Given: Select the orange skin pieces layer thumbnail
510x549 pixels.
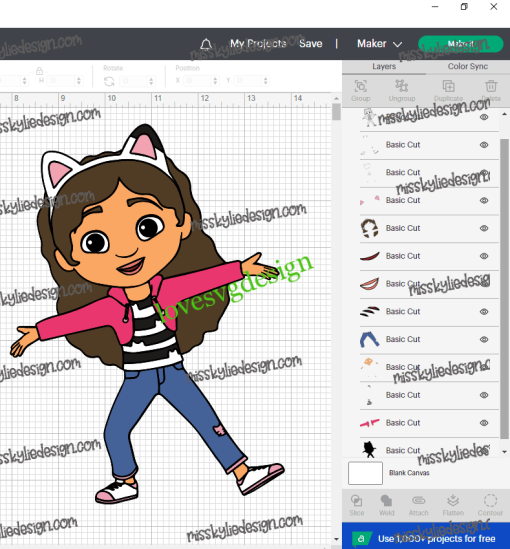Looking at the screenshot, I should [x=370, y=367].
